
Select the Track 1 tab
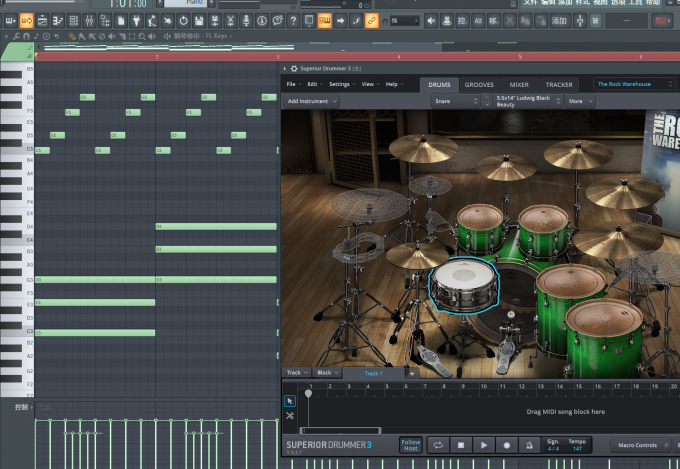point(373,373)
